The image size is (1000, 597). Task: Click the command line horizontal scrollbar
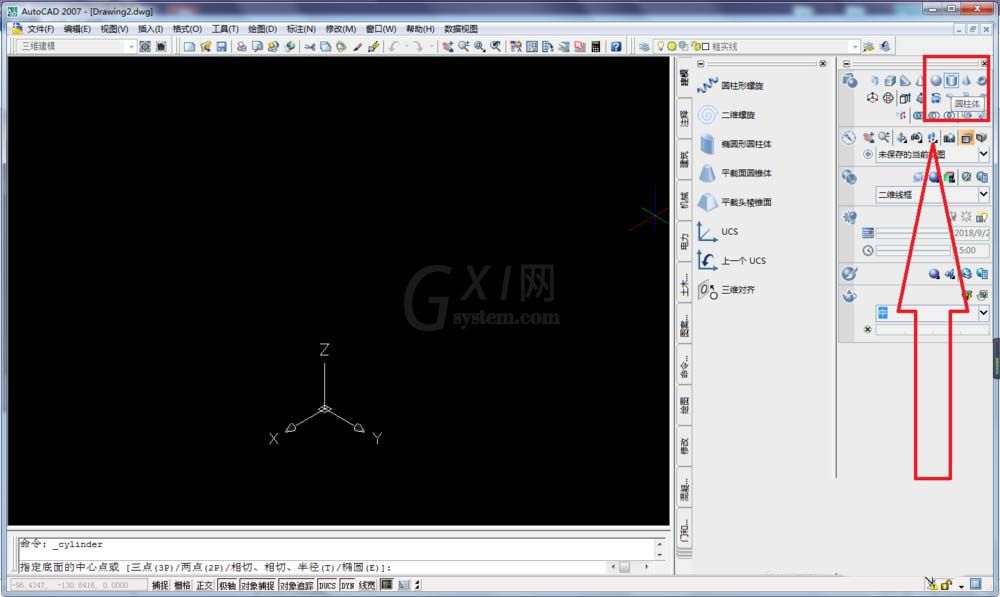coord(629,567)
